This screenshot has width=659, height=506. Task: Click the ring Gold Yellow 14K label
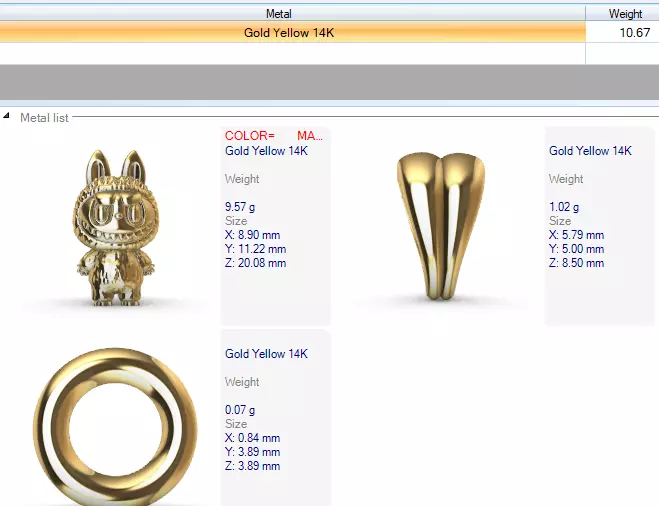click(x=266, y=354)
